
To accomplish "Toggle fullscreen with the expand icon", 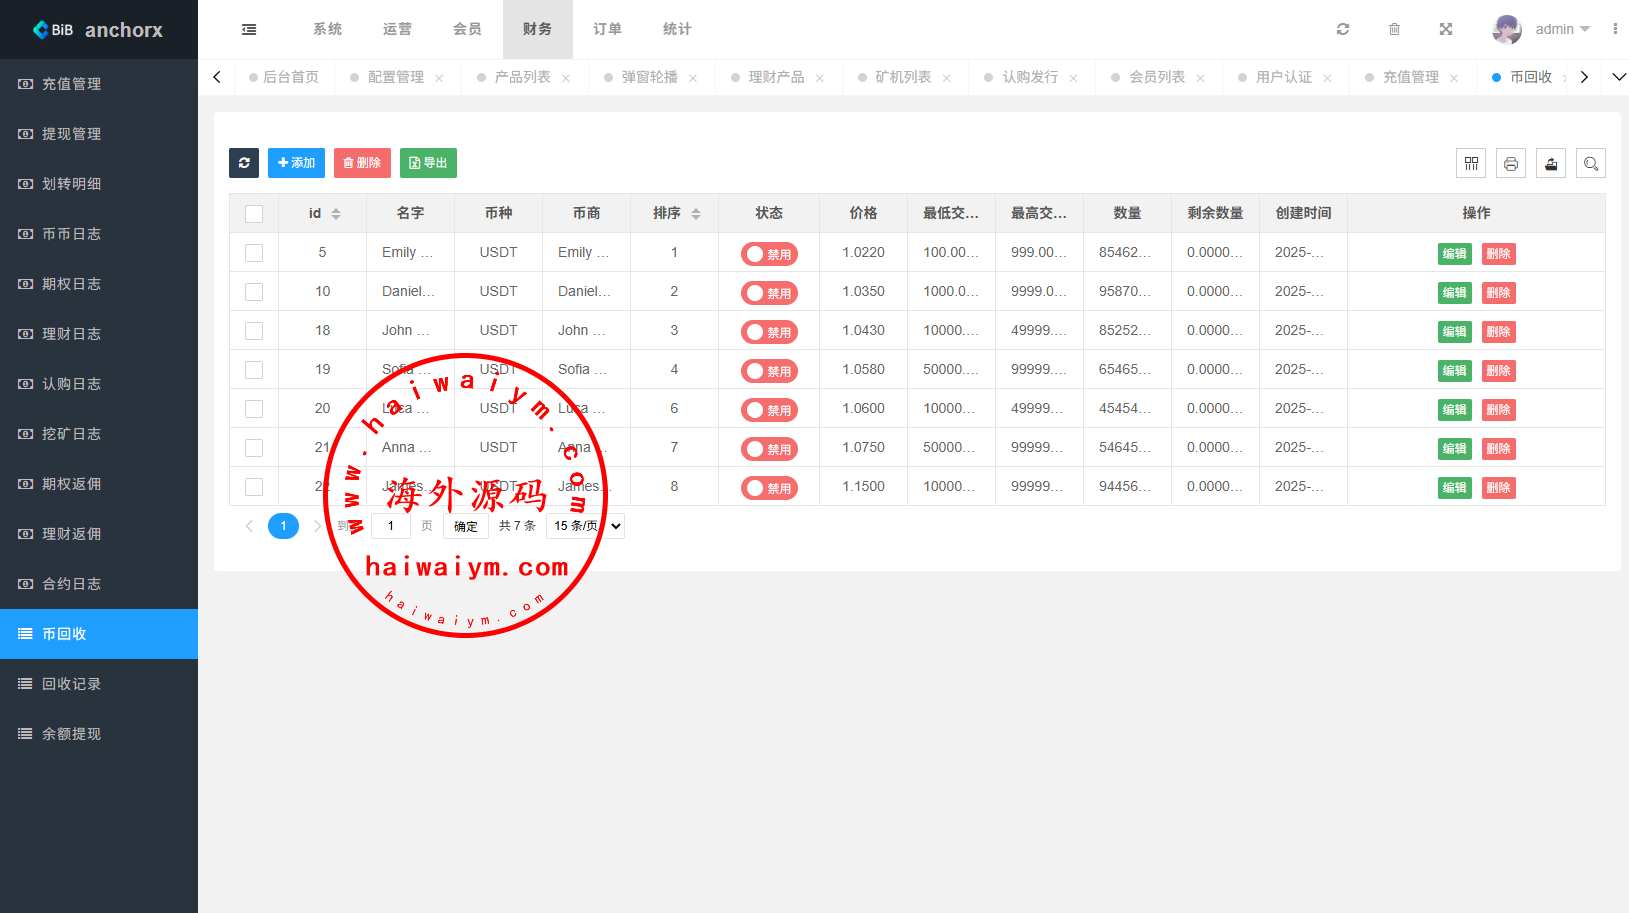I will click(x=1446, y=29).
